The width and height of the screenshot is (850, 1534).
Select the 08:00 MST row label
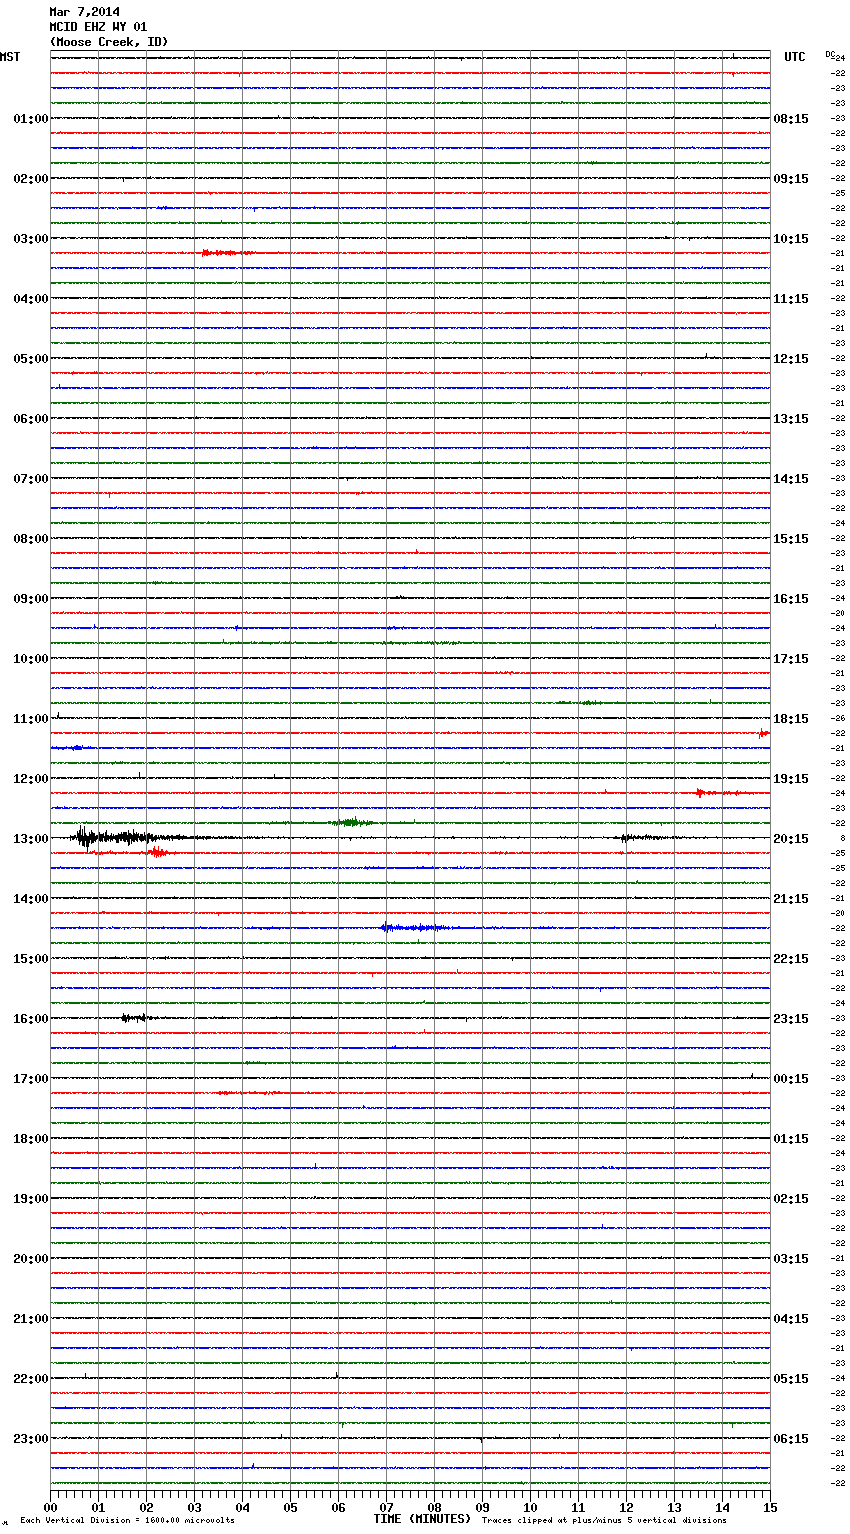(x=31, y=539)
